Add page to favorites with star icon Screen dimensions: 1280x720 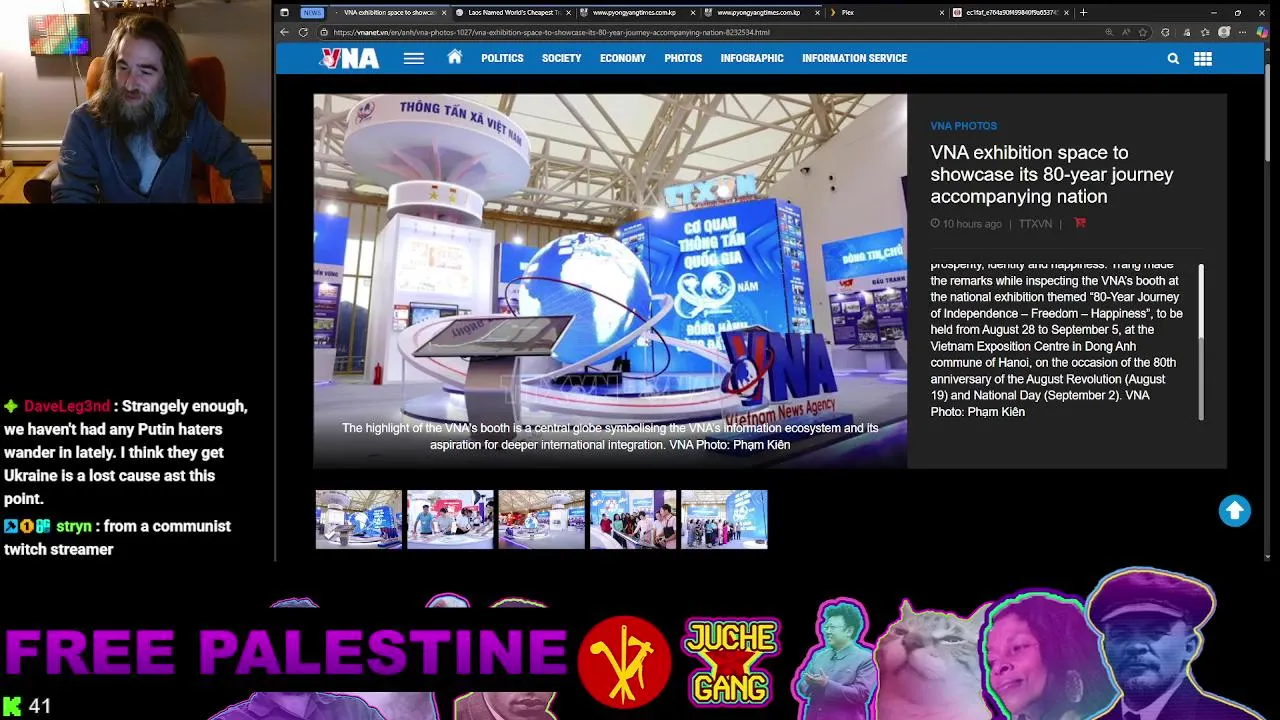[x=1143, y=32]
